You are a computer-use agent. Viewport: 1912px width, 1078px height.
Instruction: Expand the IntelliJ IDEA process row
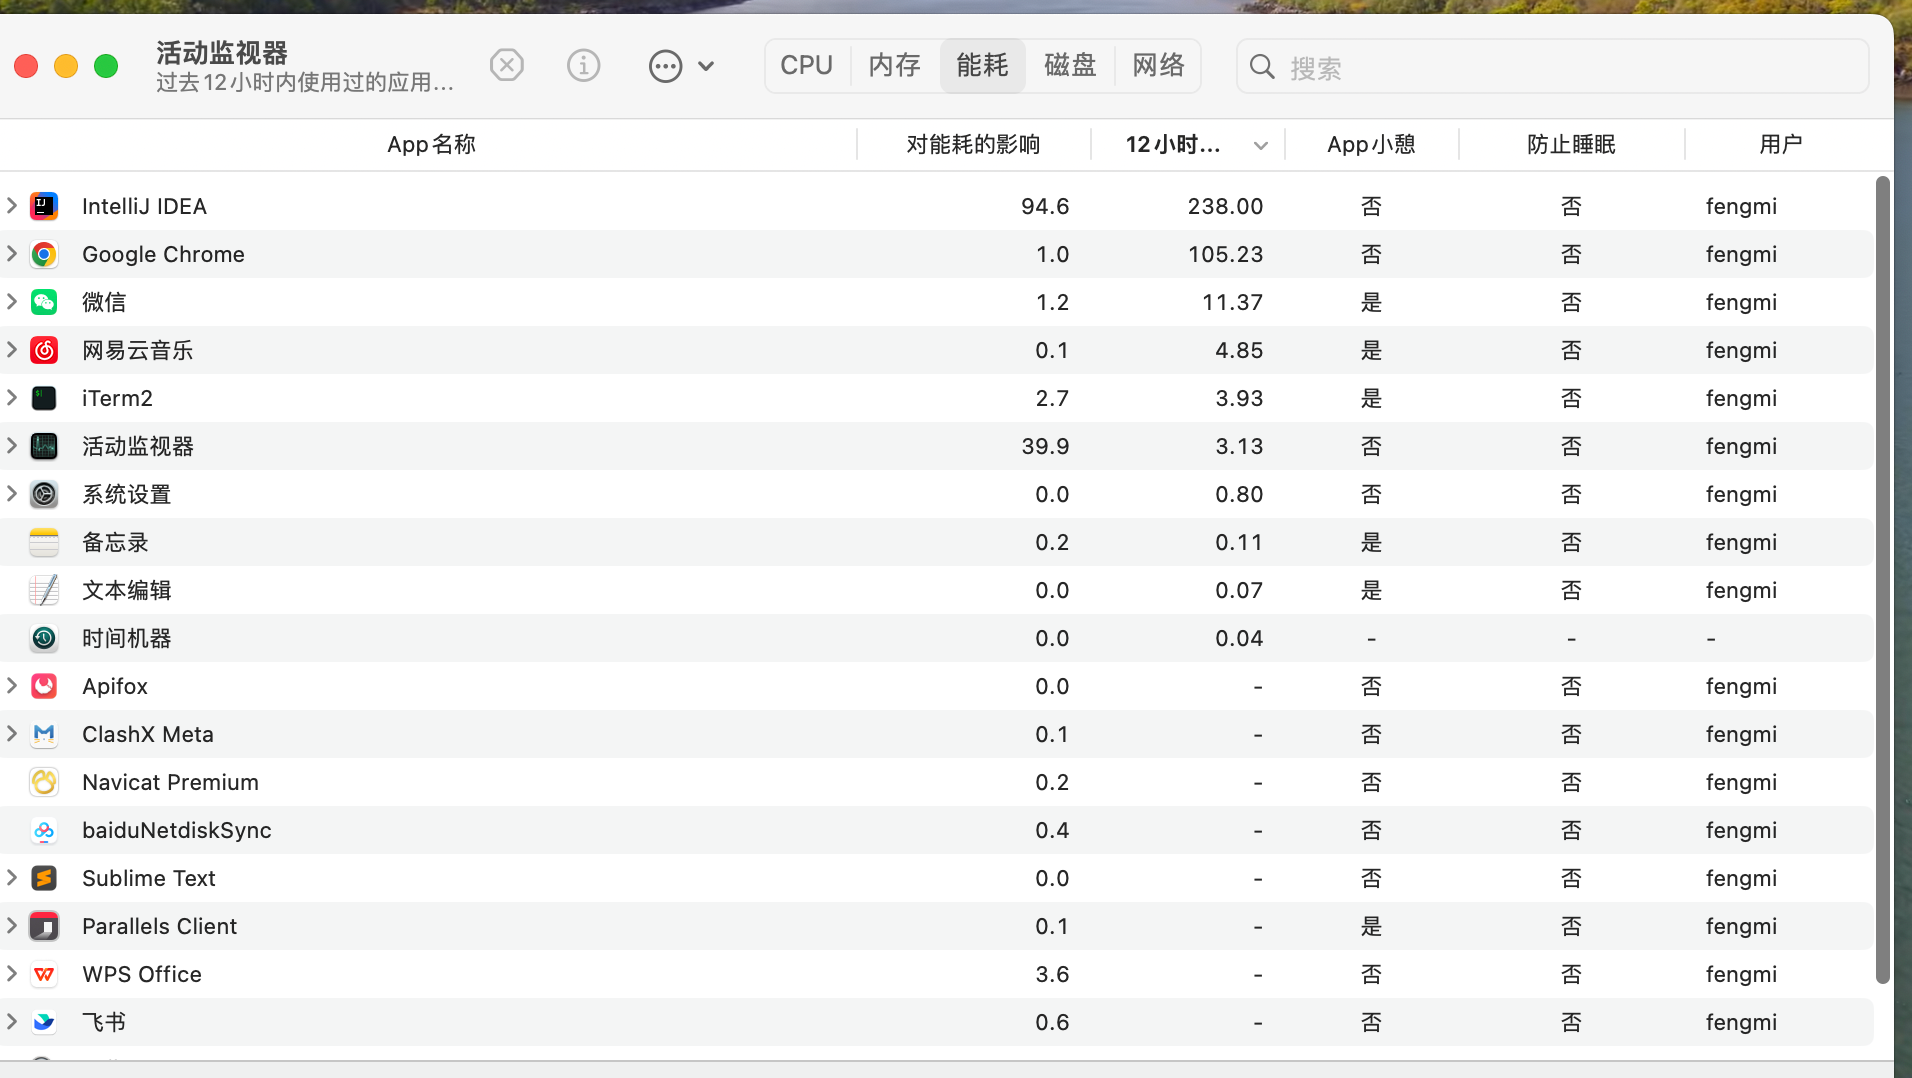(x=12, y=206)
